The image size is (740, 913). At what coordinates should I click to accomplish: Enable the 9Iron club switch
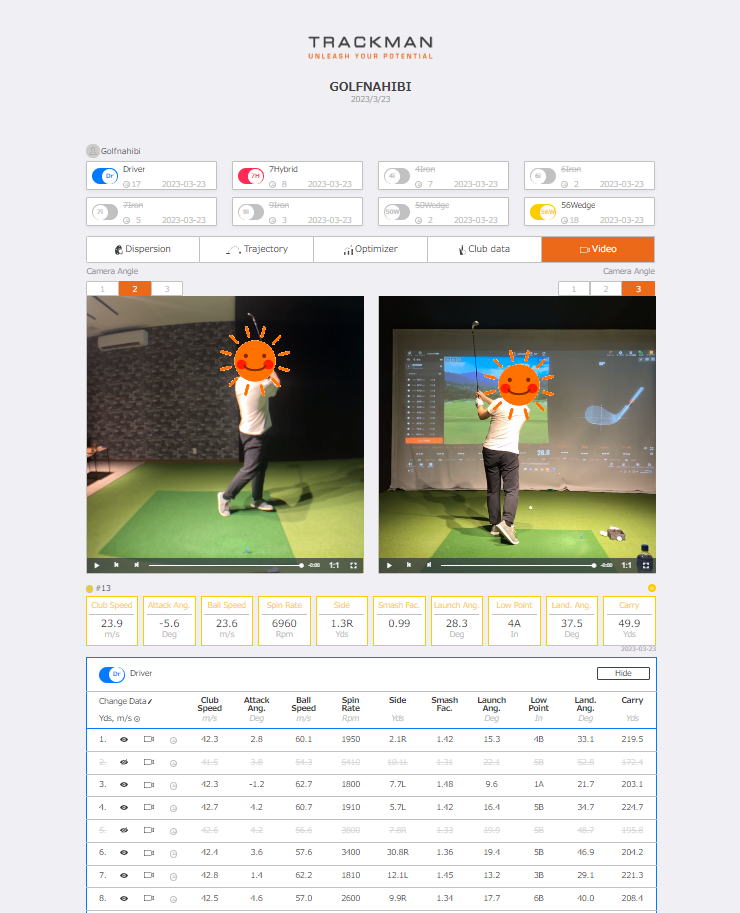251,212
